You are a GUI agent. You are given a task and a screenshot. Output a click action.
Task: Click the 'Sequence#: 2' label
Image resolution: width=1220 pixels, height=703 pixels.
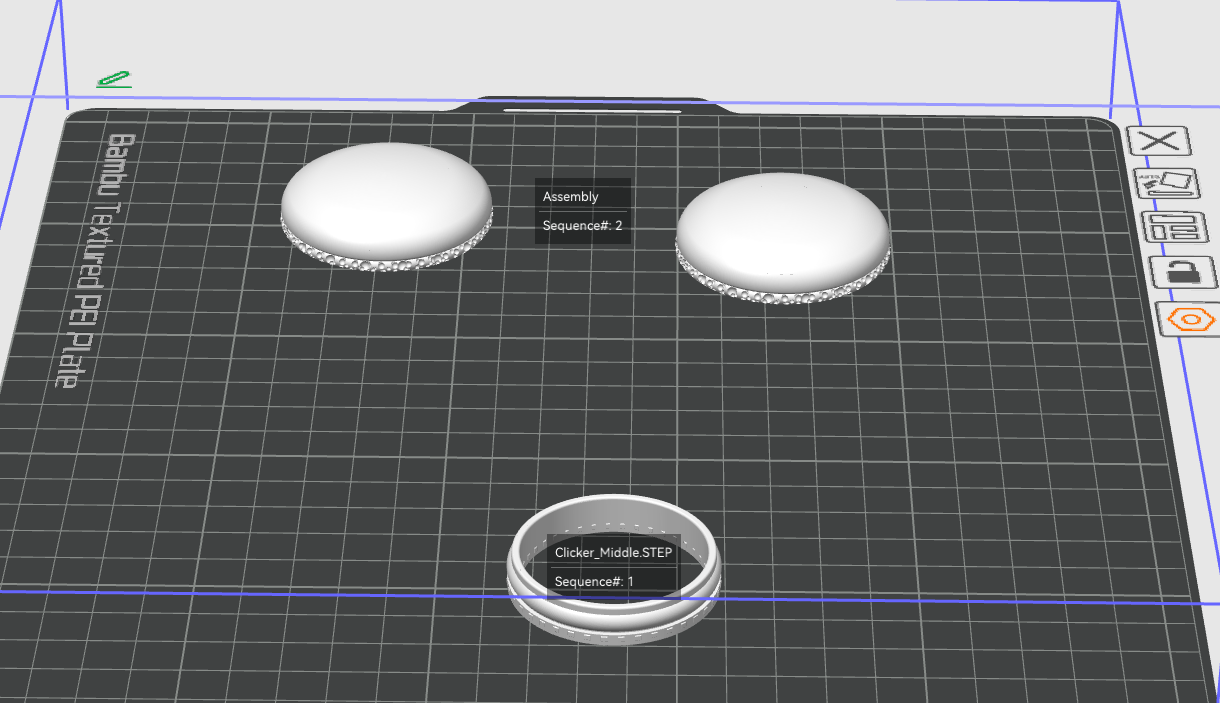coord(583,226)
